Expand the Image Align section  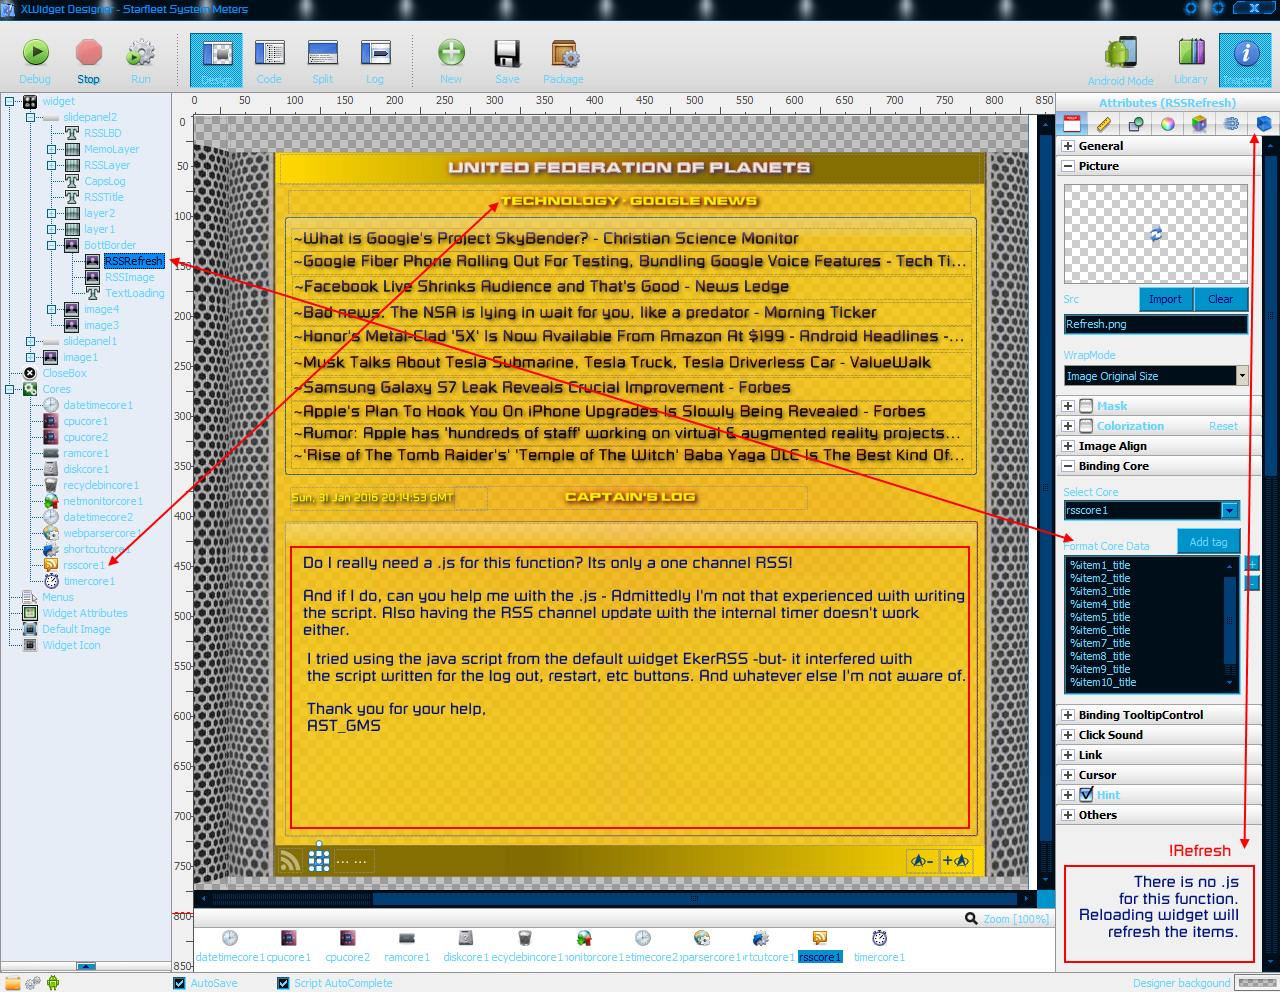pos(1068,446)
